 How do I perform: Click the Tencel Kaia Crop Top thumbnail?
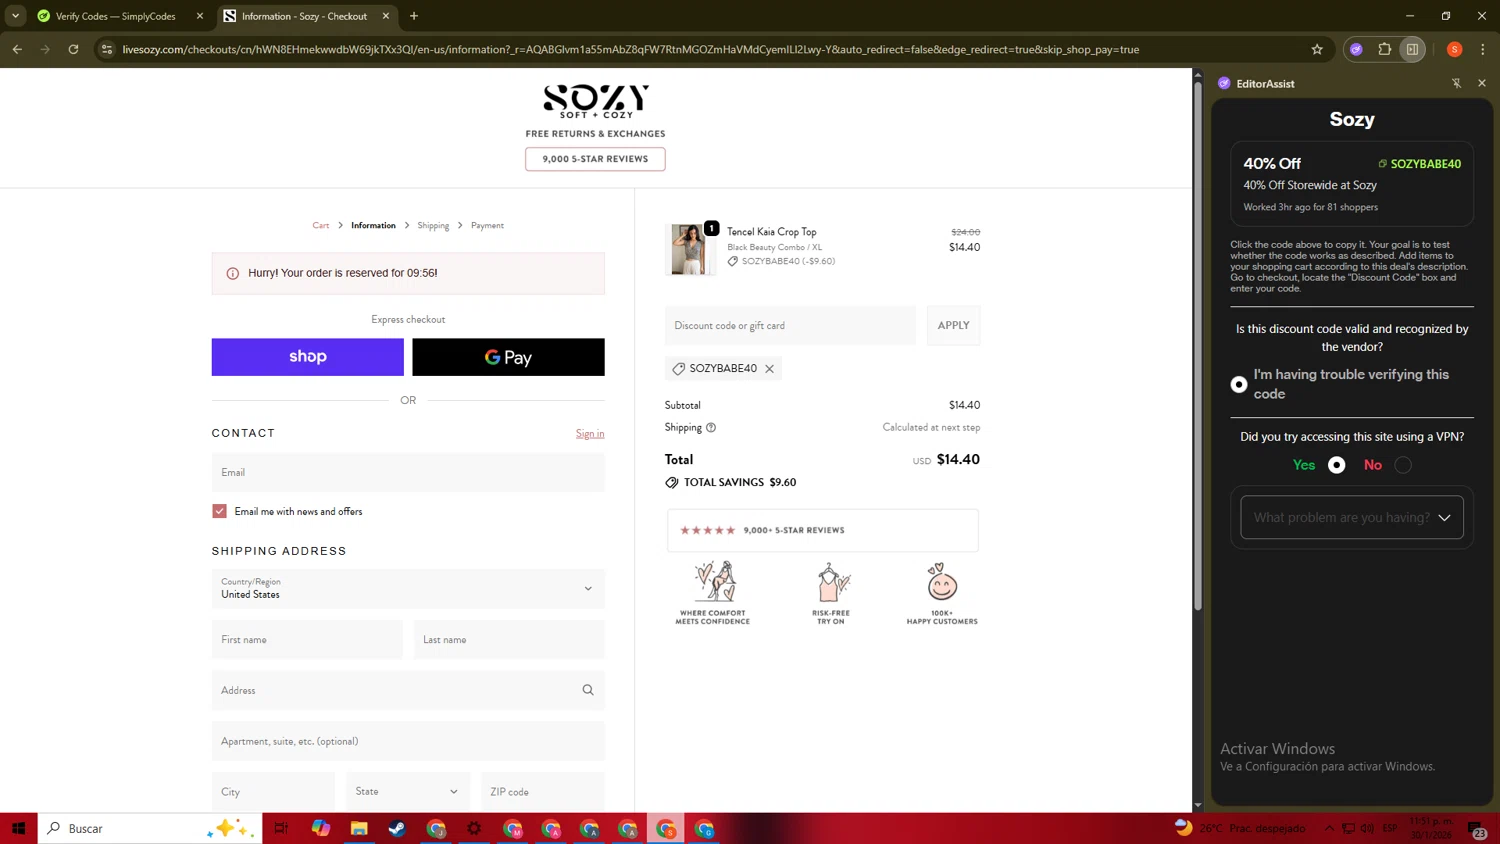(x=689, y=249)
